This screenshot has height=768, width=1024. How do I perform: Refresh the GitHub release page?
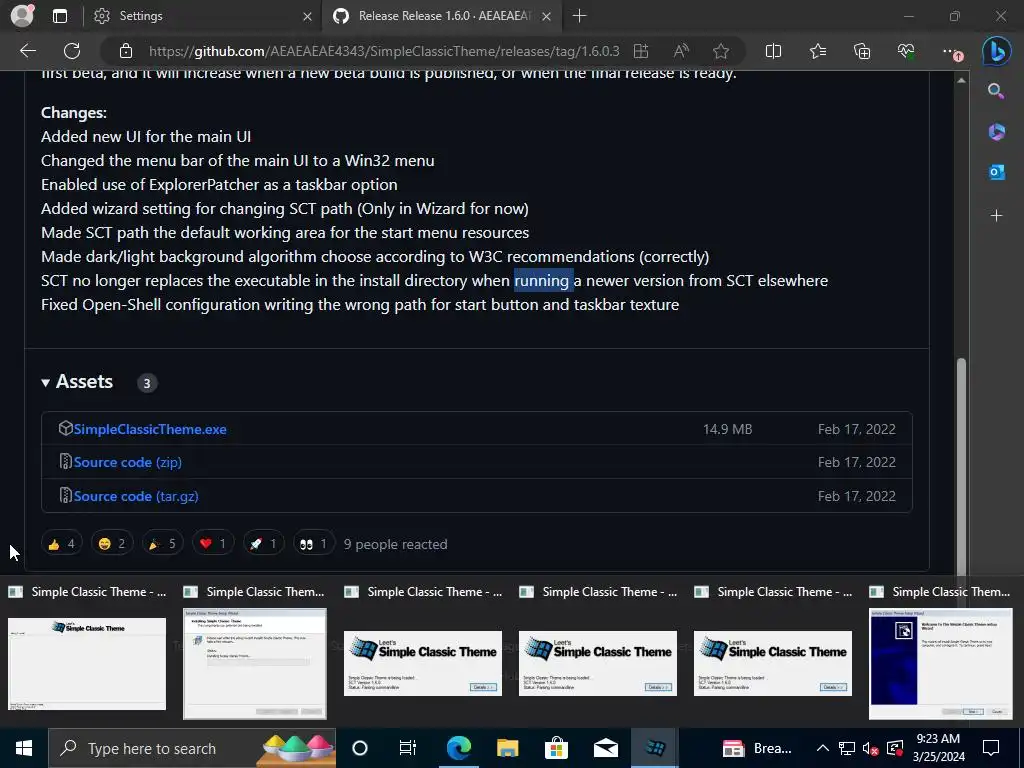point(72,51)
